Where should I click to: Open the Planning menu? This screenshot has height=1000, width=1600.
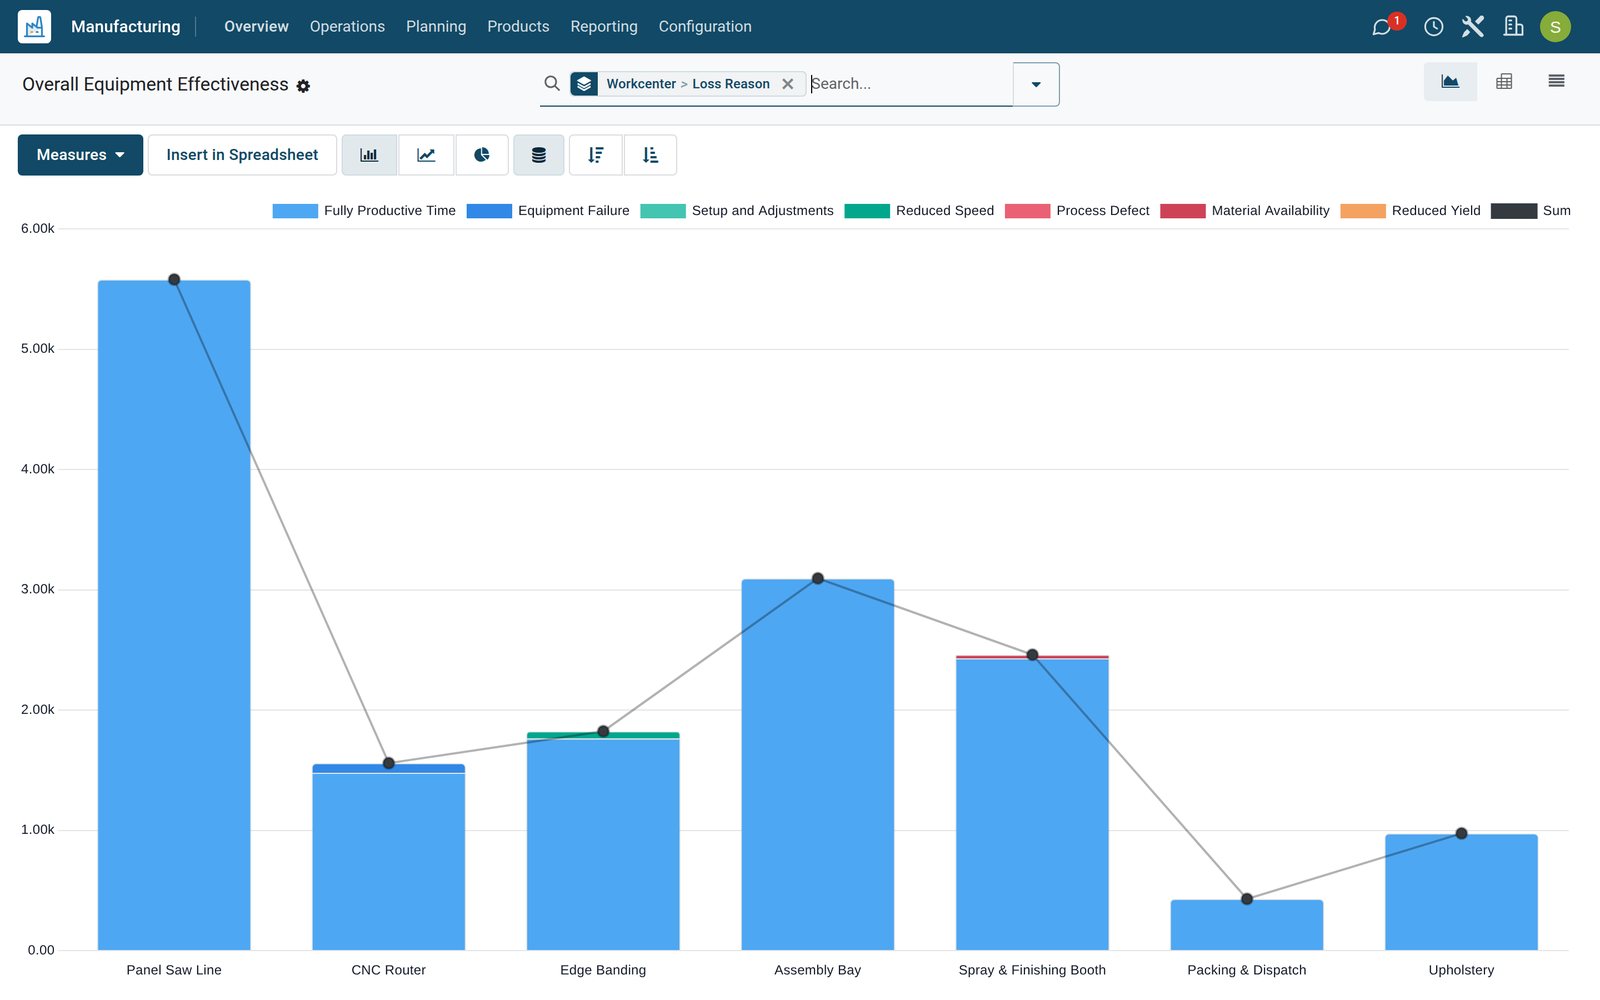436,26
